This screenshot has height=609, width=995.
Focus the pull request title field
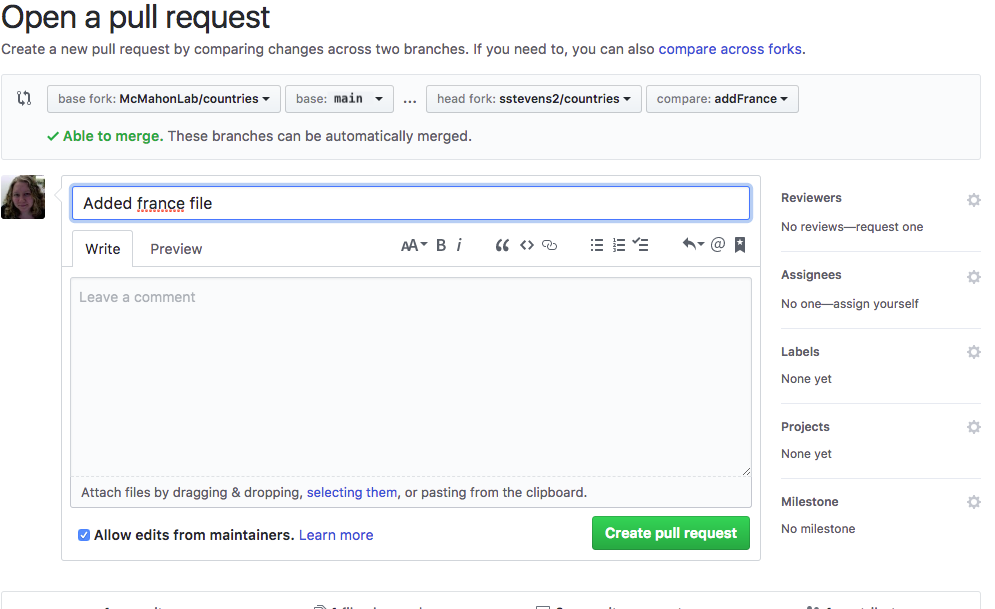point(411,203)
